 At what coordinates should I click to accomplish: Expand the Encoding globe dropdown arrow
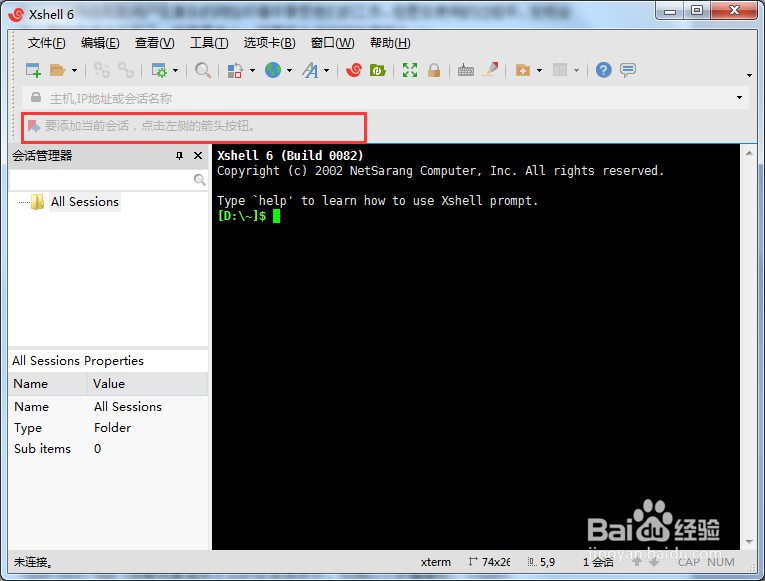coord(289,71)
